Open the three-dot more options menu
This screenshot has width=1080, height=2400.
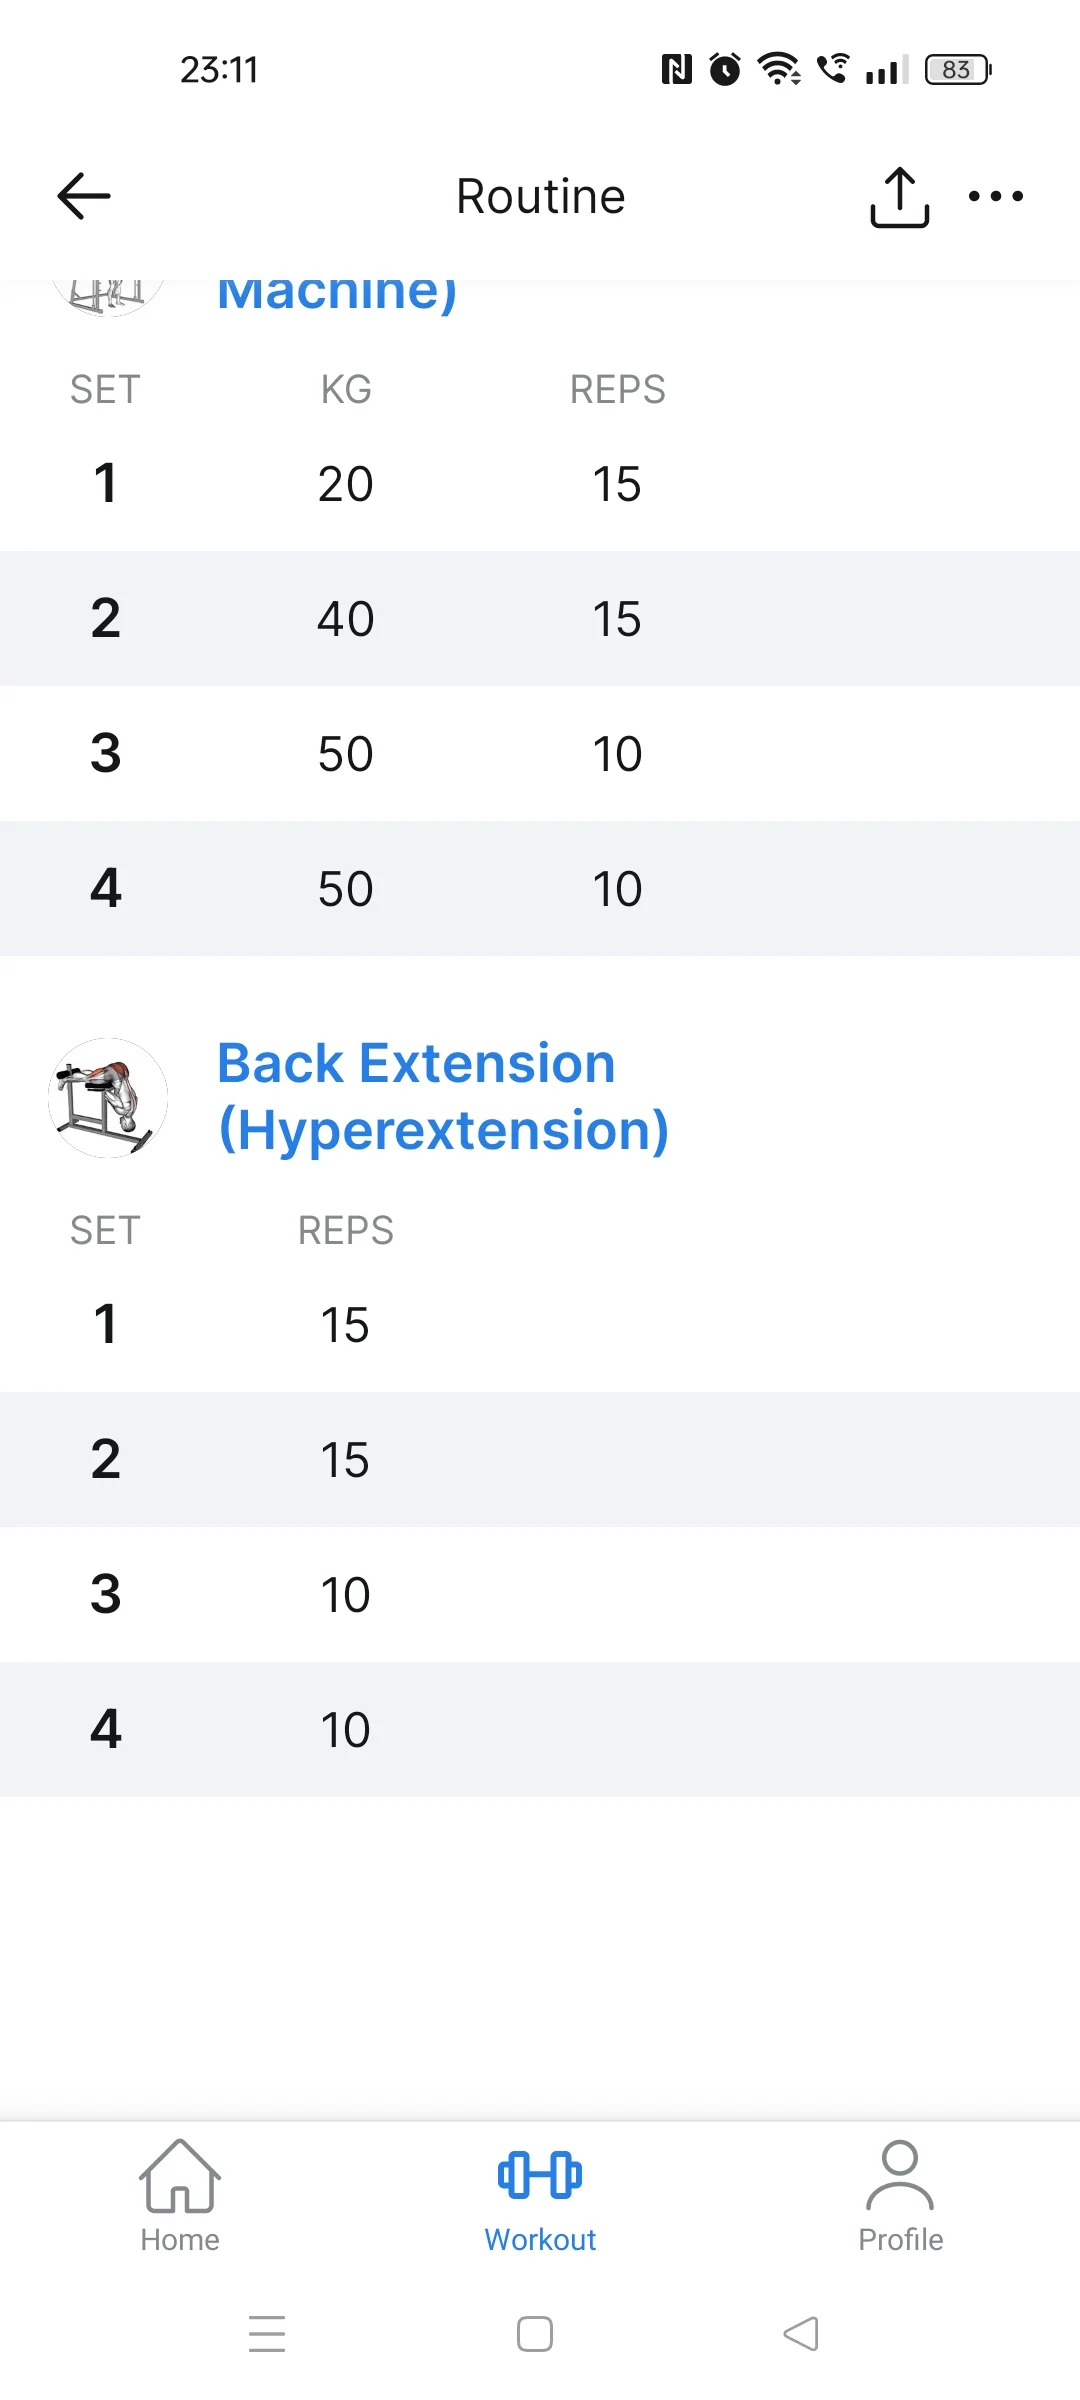[996, 196]
